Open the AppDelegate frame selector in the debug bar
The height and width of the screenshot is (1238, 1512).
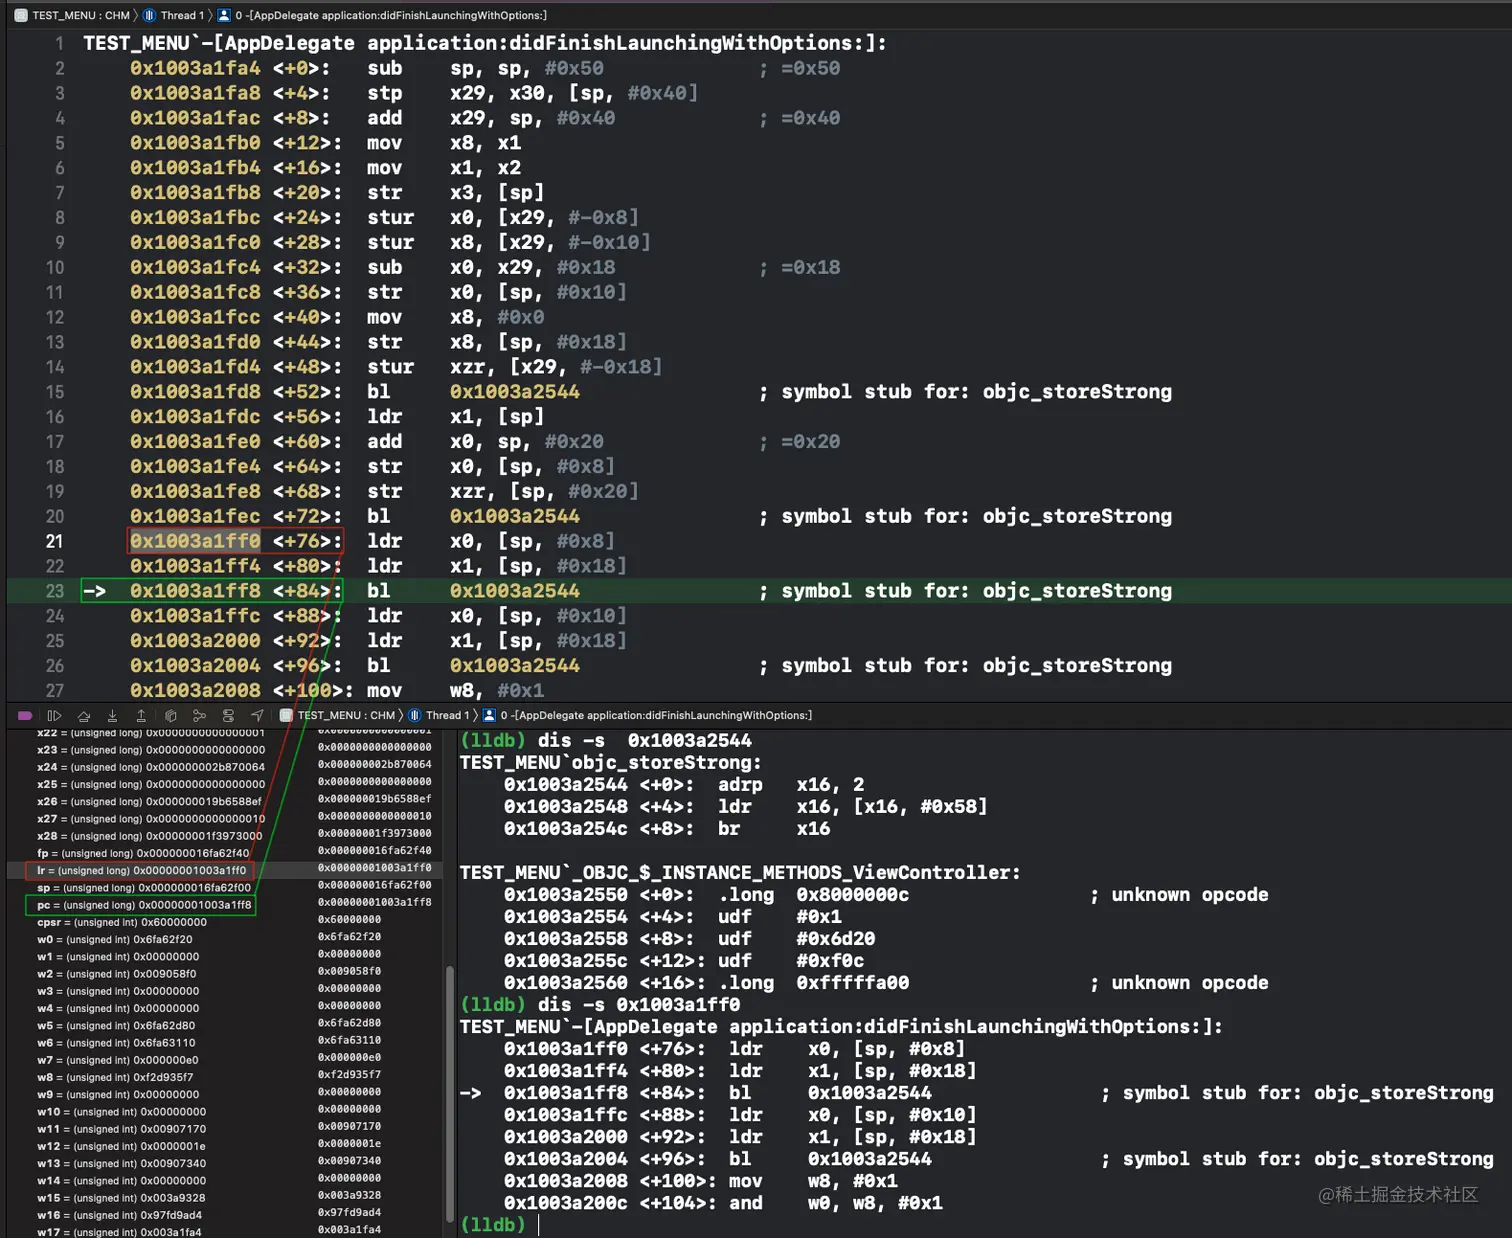[x=656, y=715]
